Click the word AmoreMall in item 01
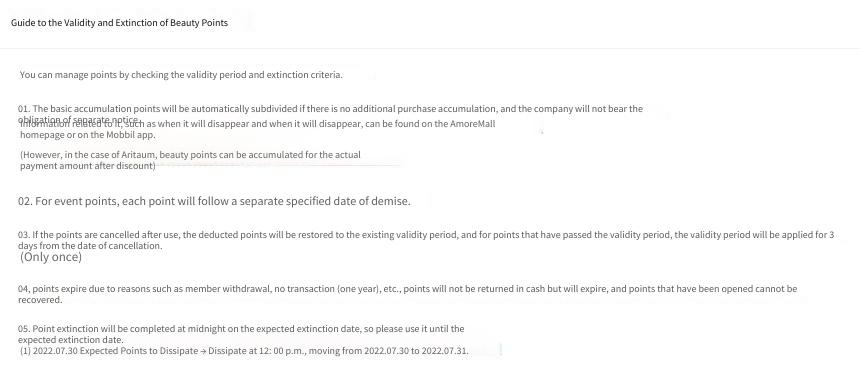The height and width of the screenshot is (372, 860). tap(473, 123)
